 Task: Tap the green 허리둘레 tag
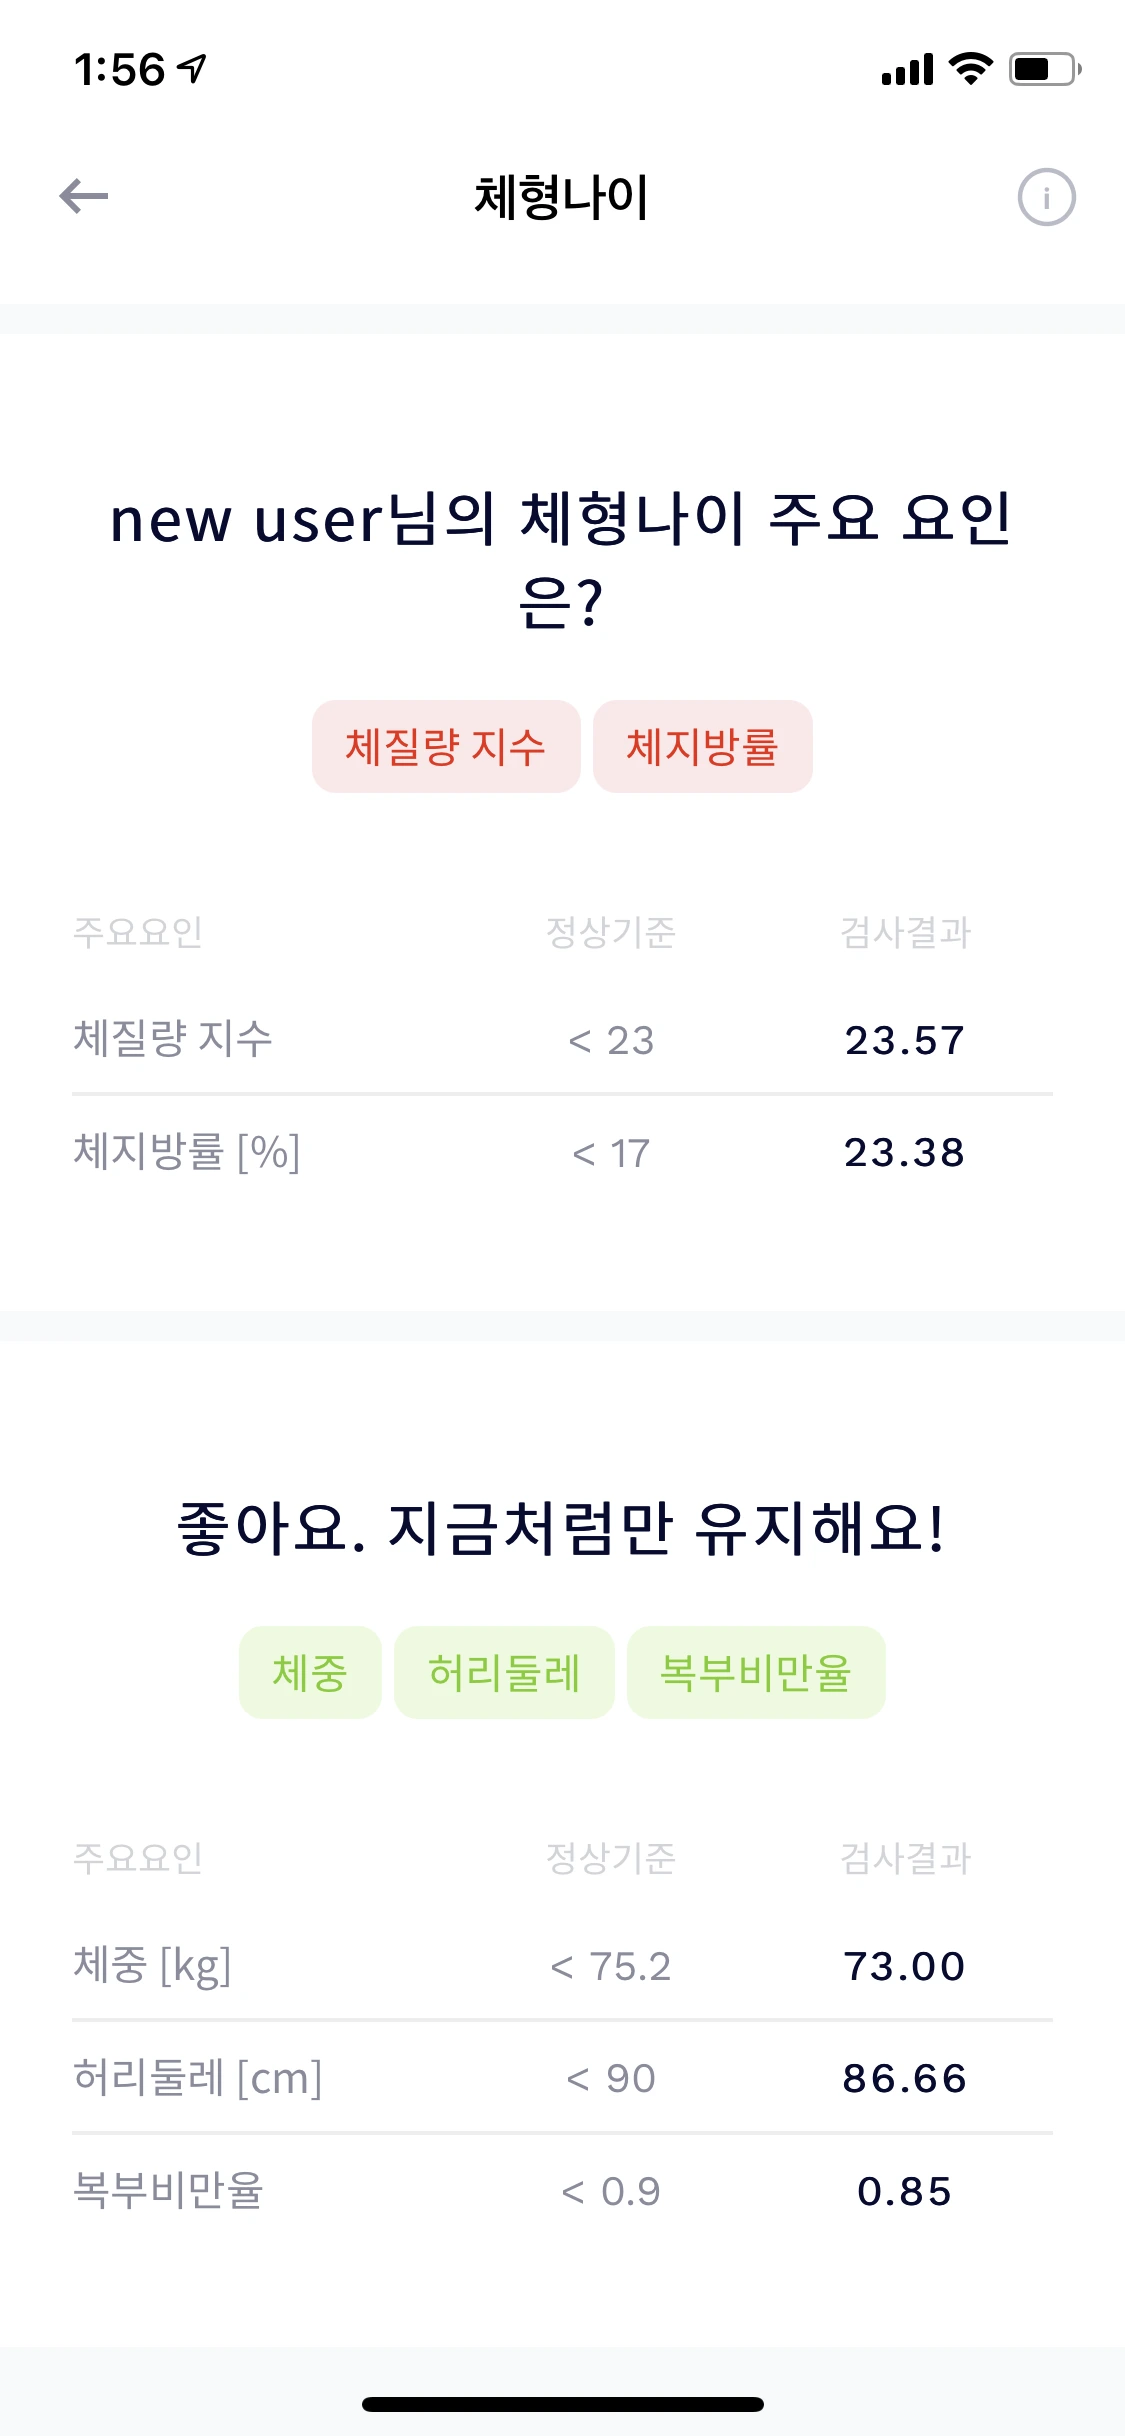point(504,1673)
